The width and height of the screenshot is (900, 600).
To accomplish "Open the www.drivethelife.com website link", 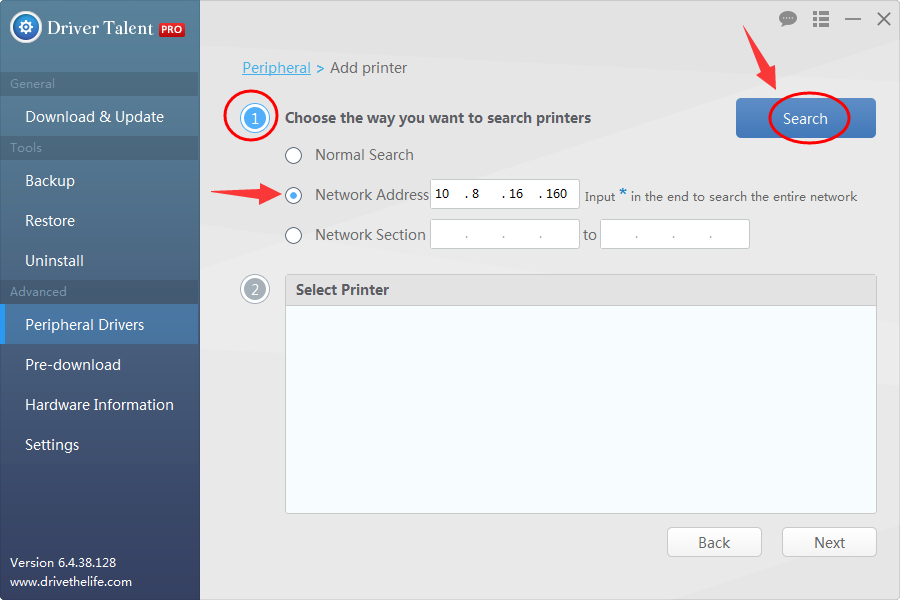I will 71,582.
